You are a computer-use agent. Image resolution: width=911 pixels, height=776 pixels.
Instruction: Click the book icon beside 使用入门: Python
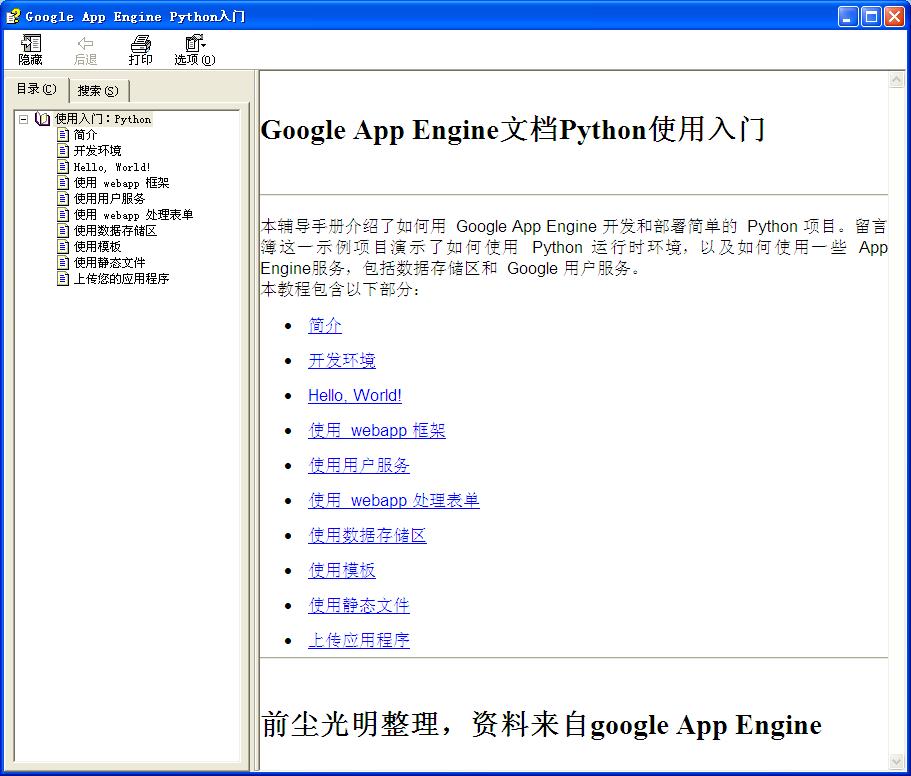[42, 119]
